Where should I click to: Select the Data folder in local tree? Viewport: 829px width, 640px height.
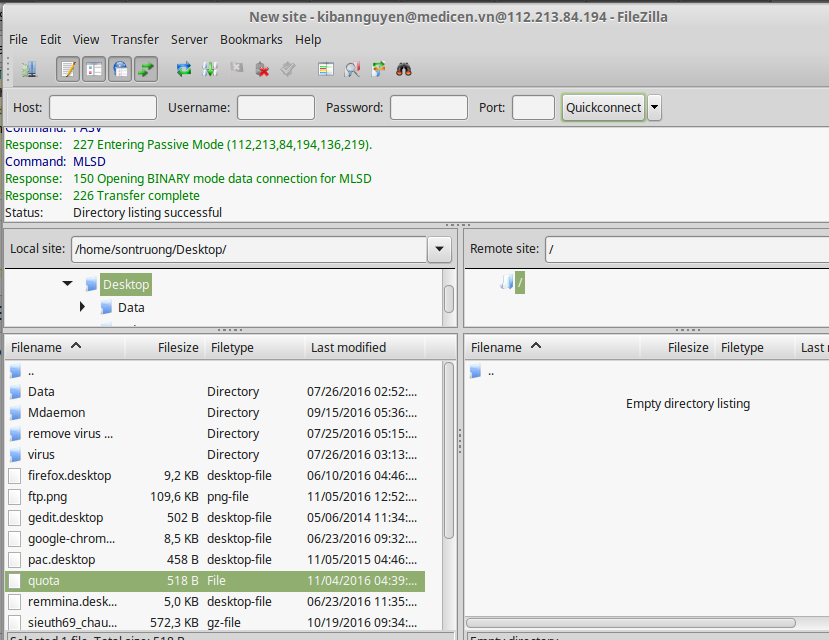coord(131,308)
